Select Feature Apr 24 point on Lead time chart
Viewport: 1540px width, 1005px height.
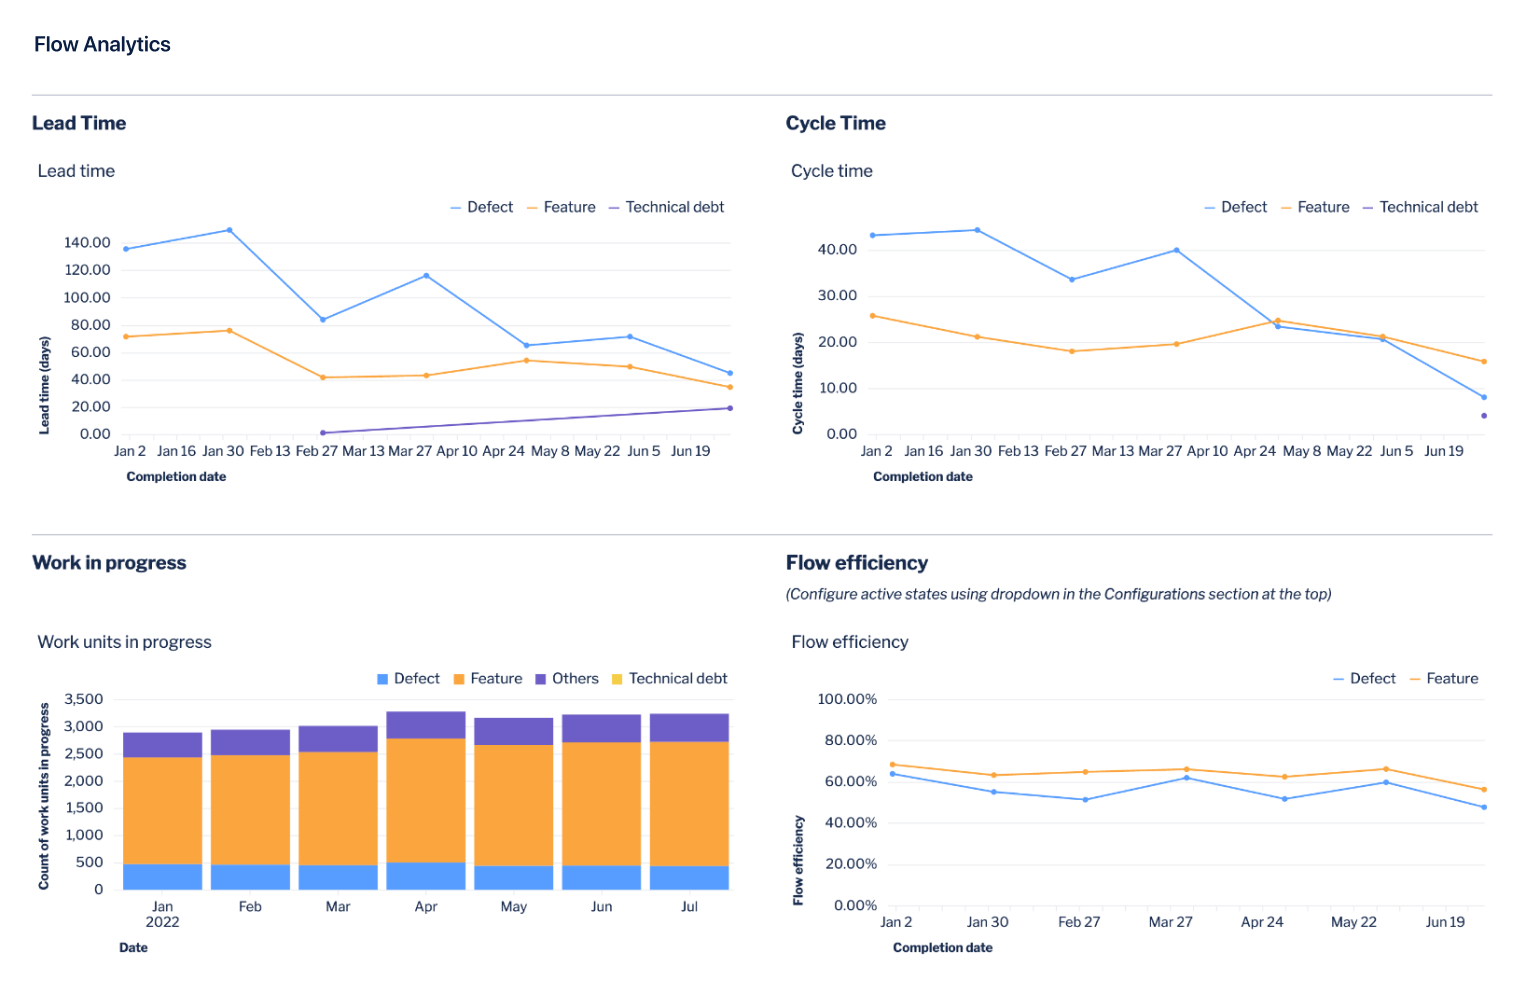pyautogui.click(x=527, y=360)
